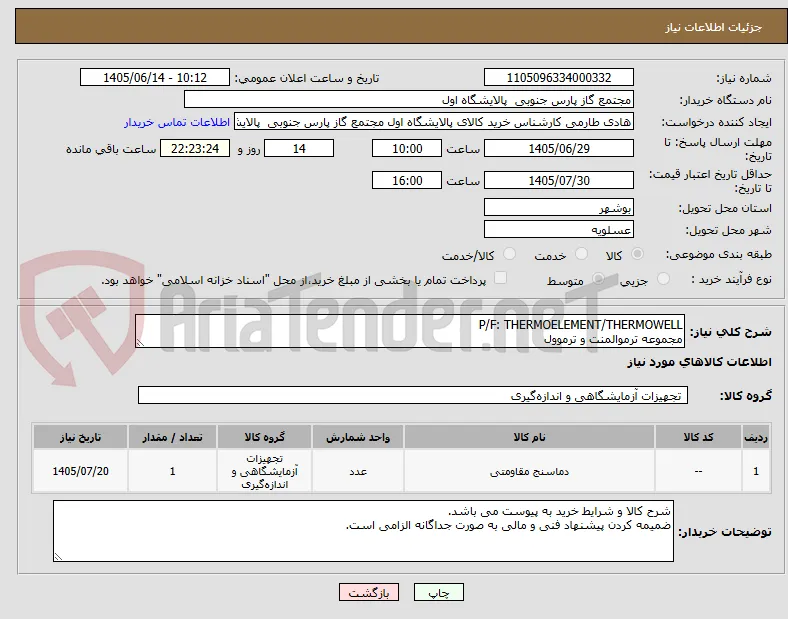Click the price validity date 1405/07/30

(558, 180)
